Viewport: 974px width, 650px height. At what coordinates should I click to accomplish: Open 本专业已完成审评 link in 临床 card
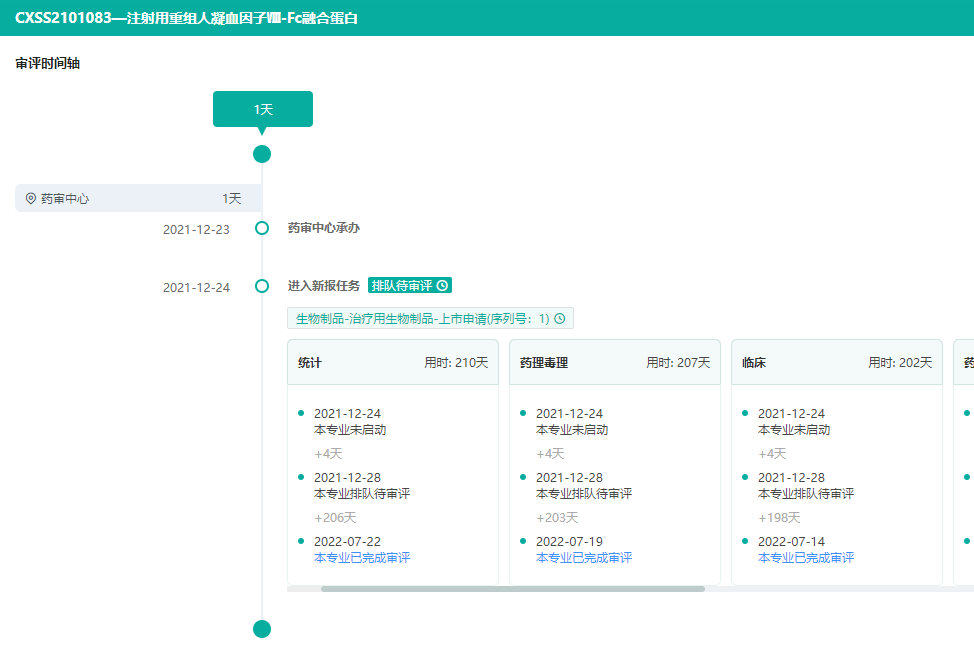(x=806, y=558)
